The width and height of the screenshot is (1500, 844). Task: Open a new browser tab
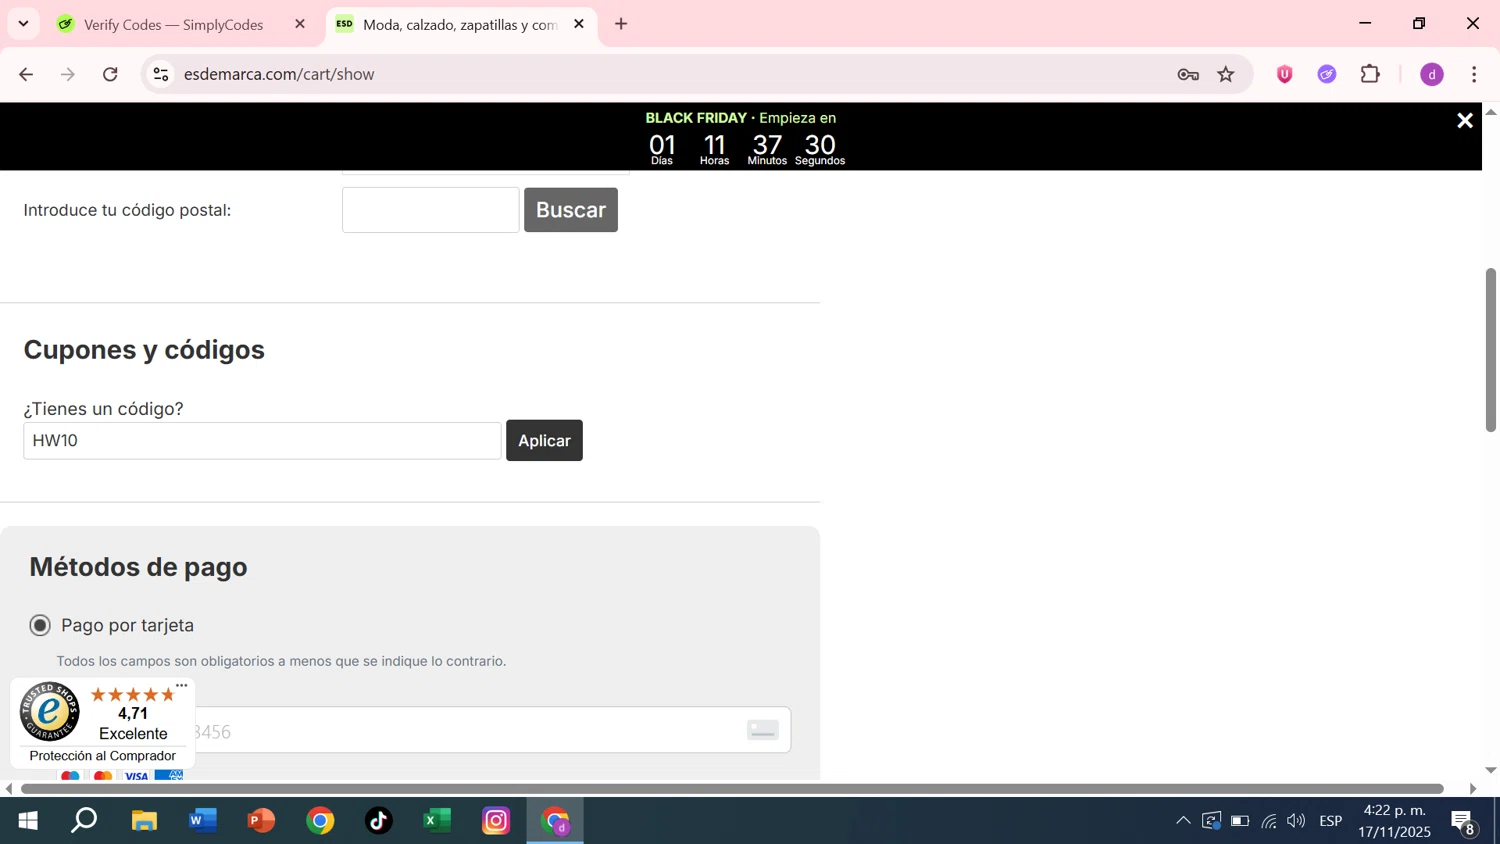pyautogui.click(x=621, y=24)
